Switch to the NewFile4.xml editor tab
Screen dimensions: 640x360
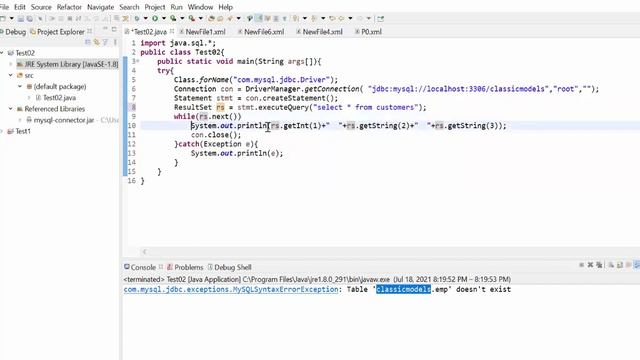(x=322, y=31)
